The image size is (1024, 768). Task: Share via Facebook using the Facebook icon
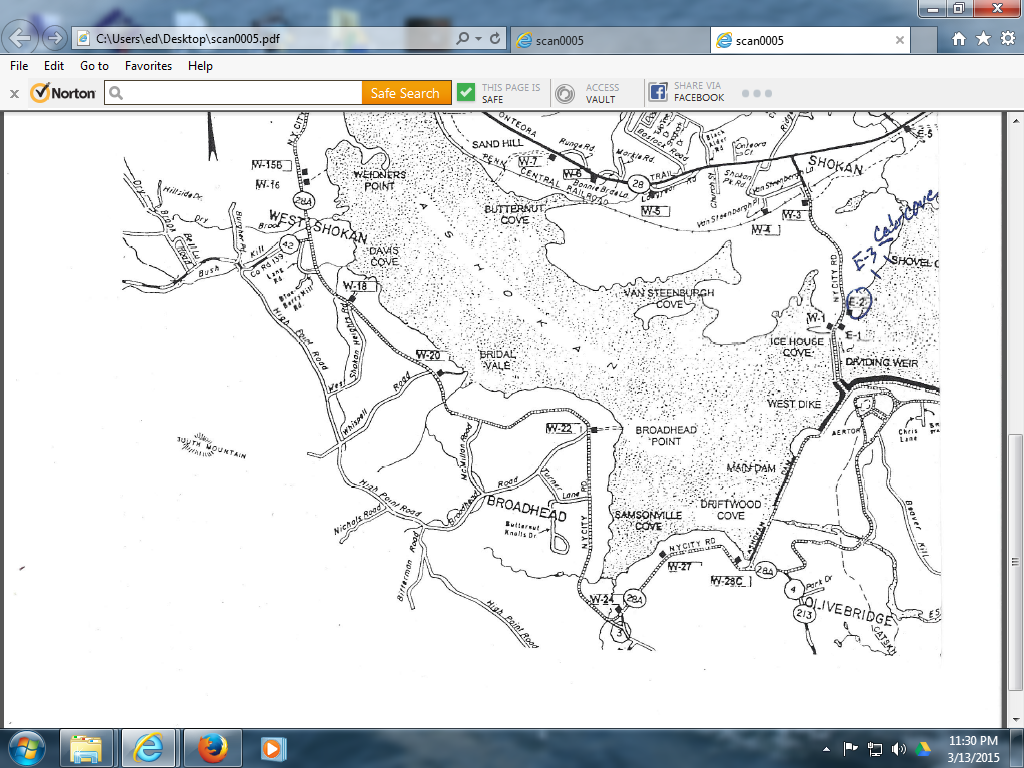(x=657, y=92)
